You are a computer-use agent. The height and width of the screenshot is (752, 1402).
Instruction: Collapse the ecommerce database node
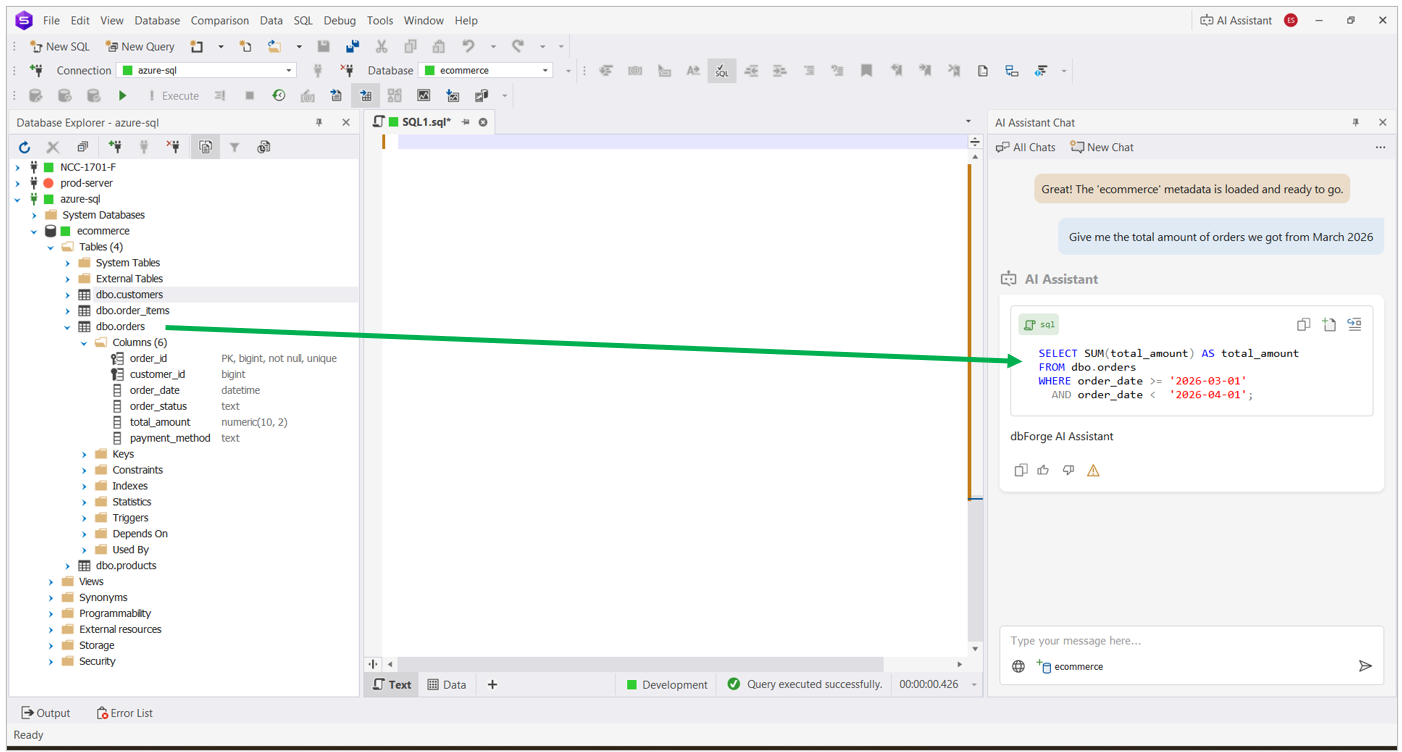click(x=34, y=231)
